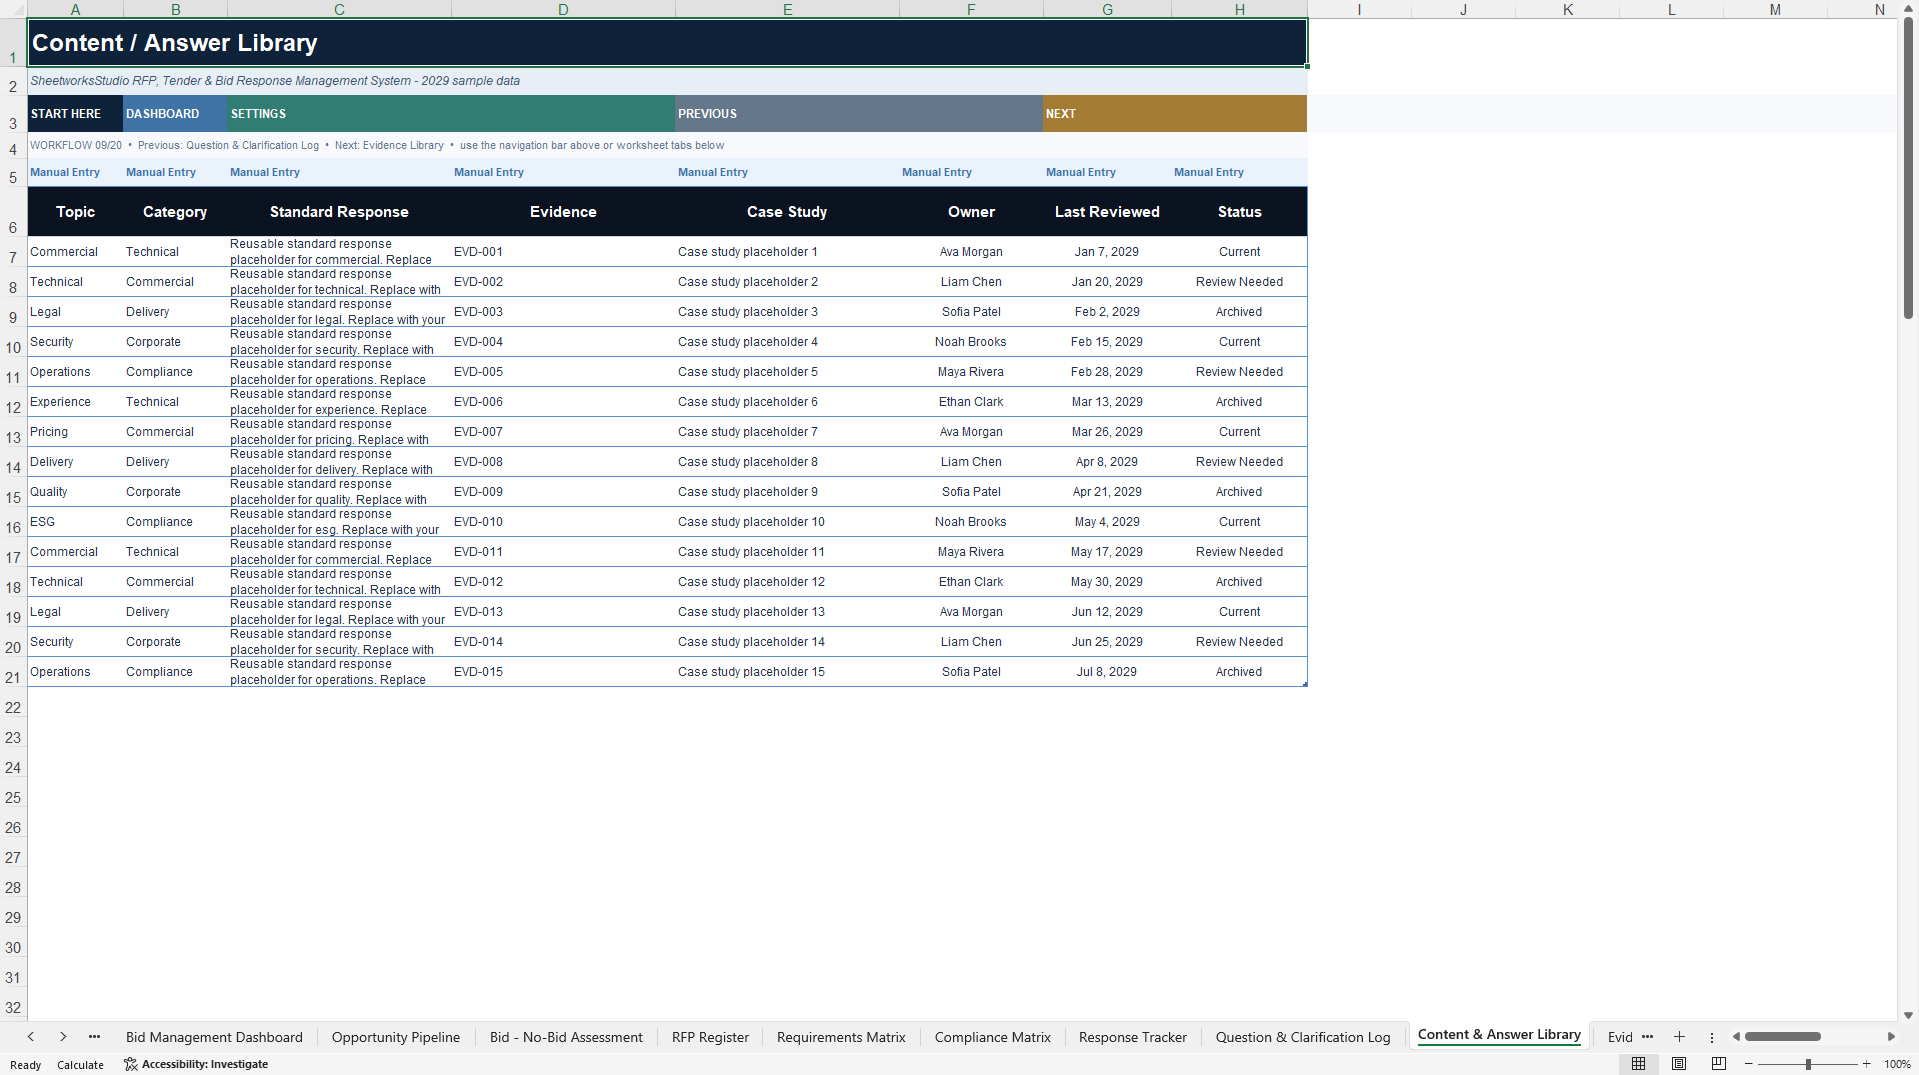Switch to Question & Clarification Log tab
The height and width of the screenshot is (1075, 1919).
1303,1037
